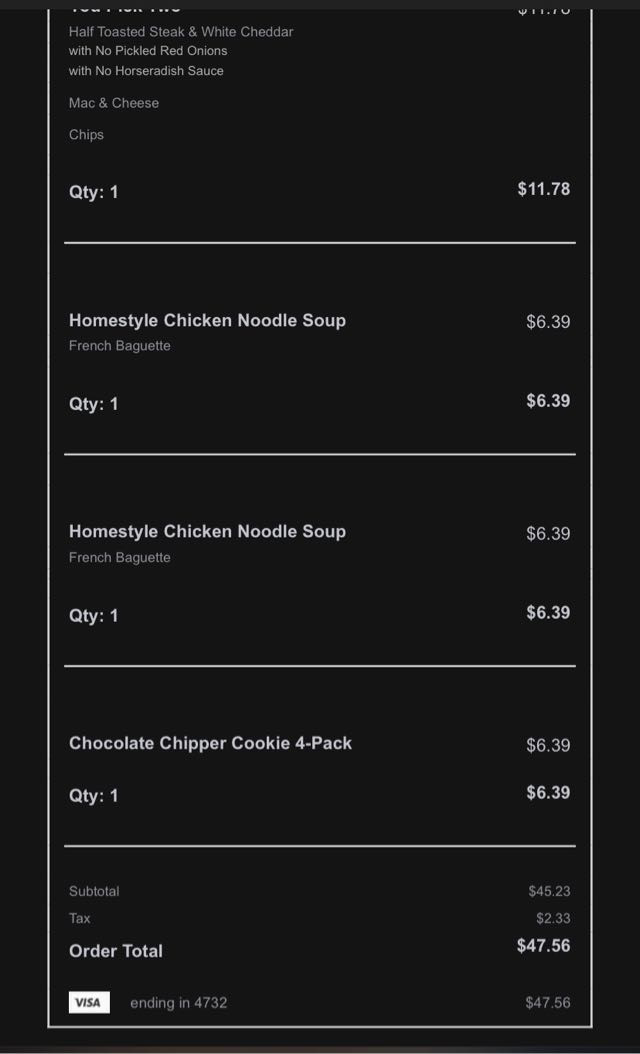This screenshot has height=1054, width=640.
Task: Select the 'ending in 4732' card text
Action: pyautogui.click(x=178, y=1002)
